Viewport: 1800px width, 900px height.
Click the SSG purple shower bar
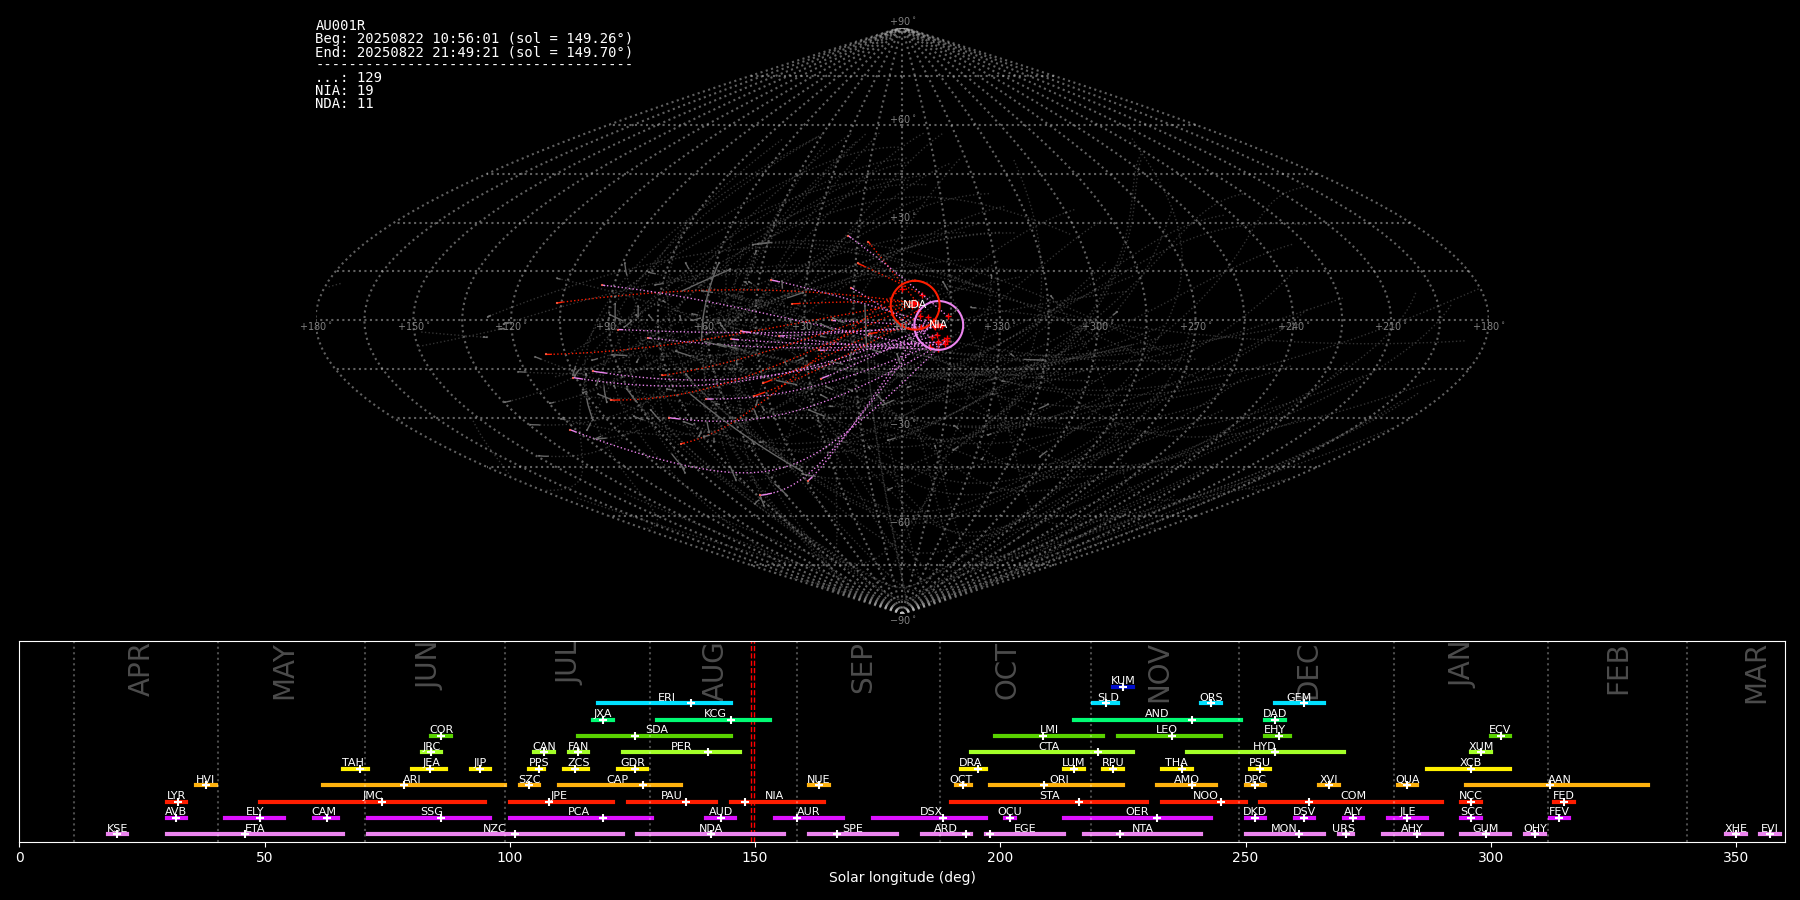428,817
